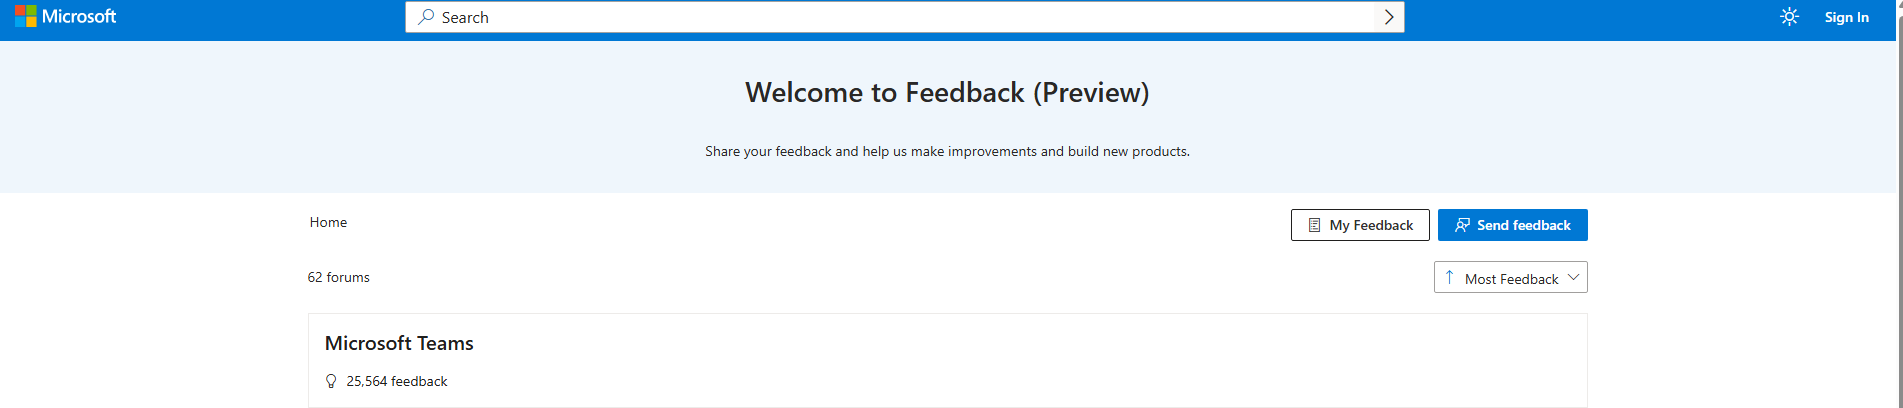Click the lightbulb icon beside 25,564 feedback

(331, 381)
